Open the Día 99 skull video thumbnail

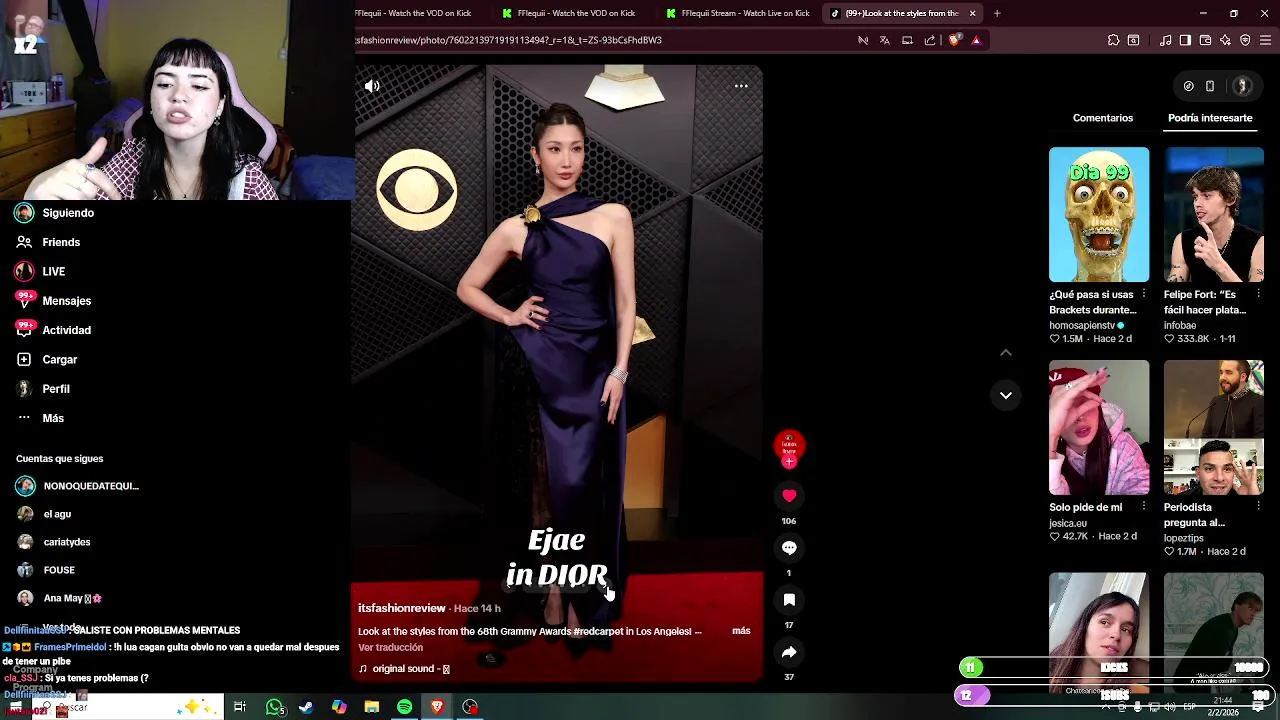pos(1099,215)
